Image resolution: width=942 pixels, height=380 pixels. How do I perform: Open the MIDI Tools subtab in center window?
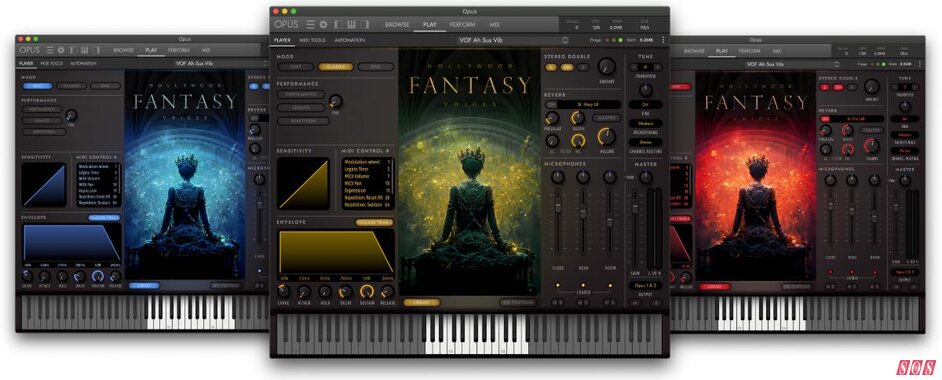311,40
